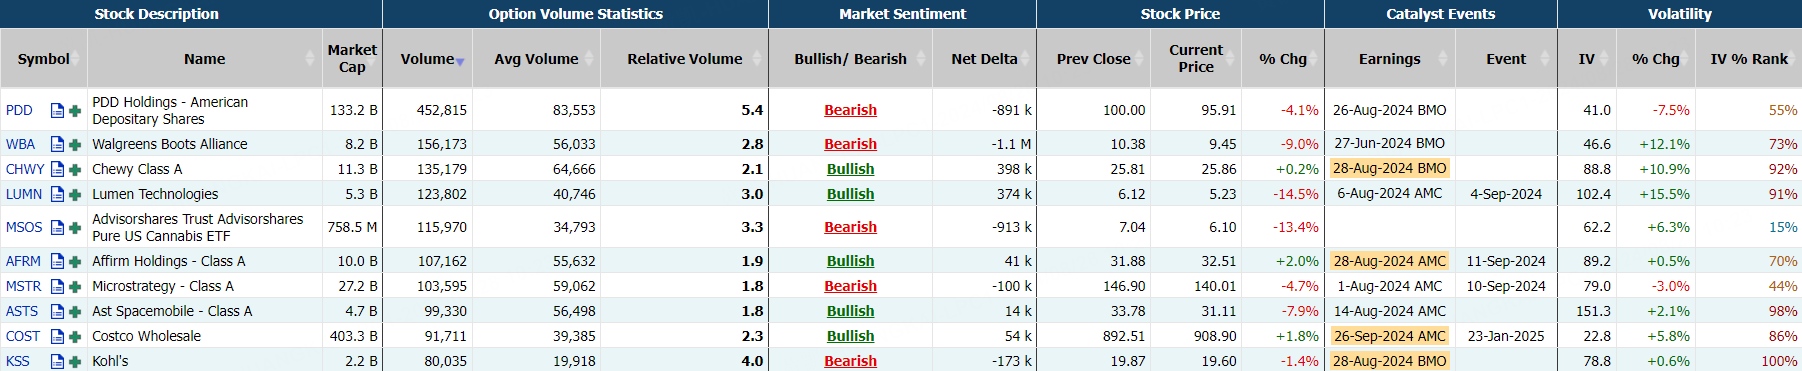Sort by Stock Price % Chg header

point(1283,59)
